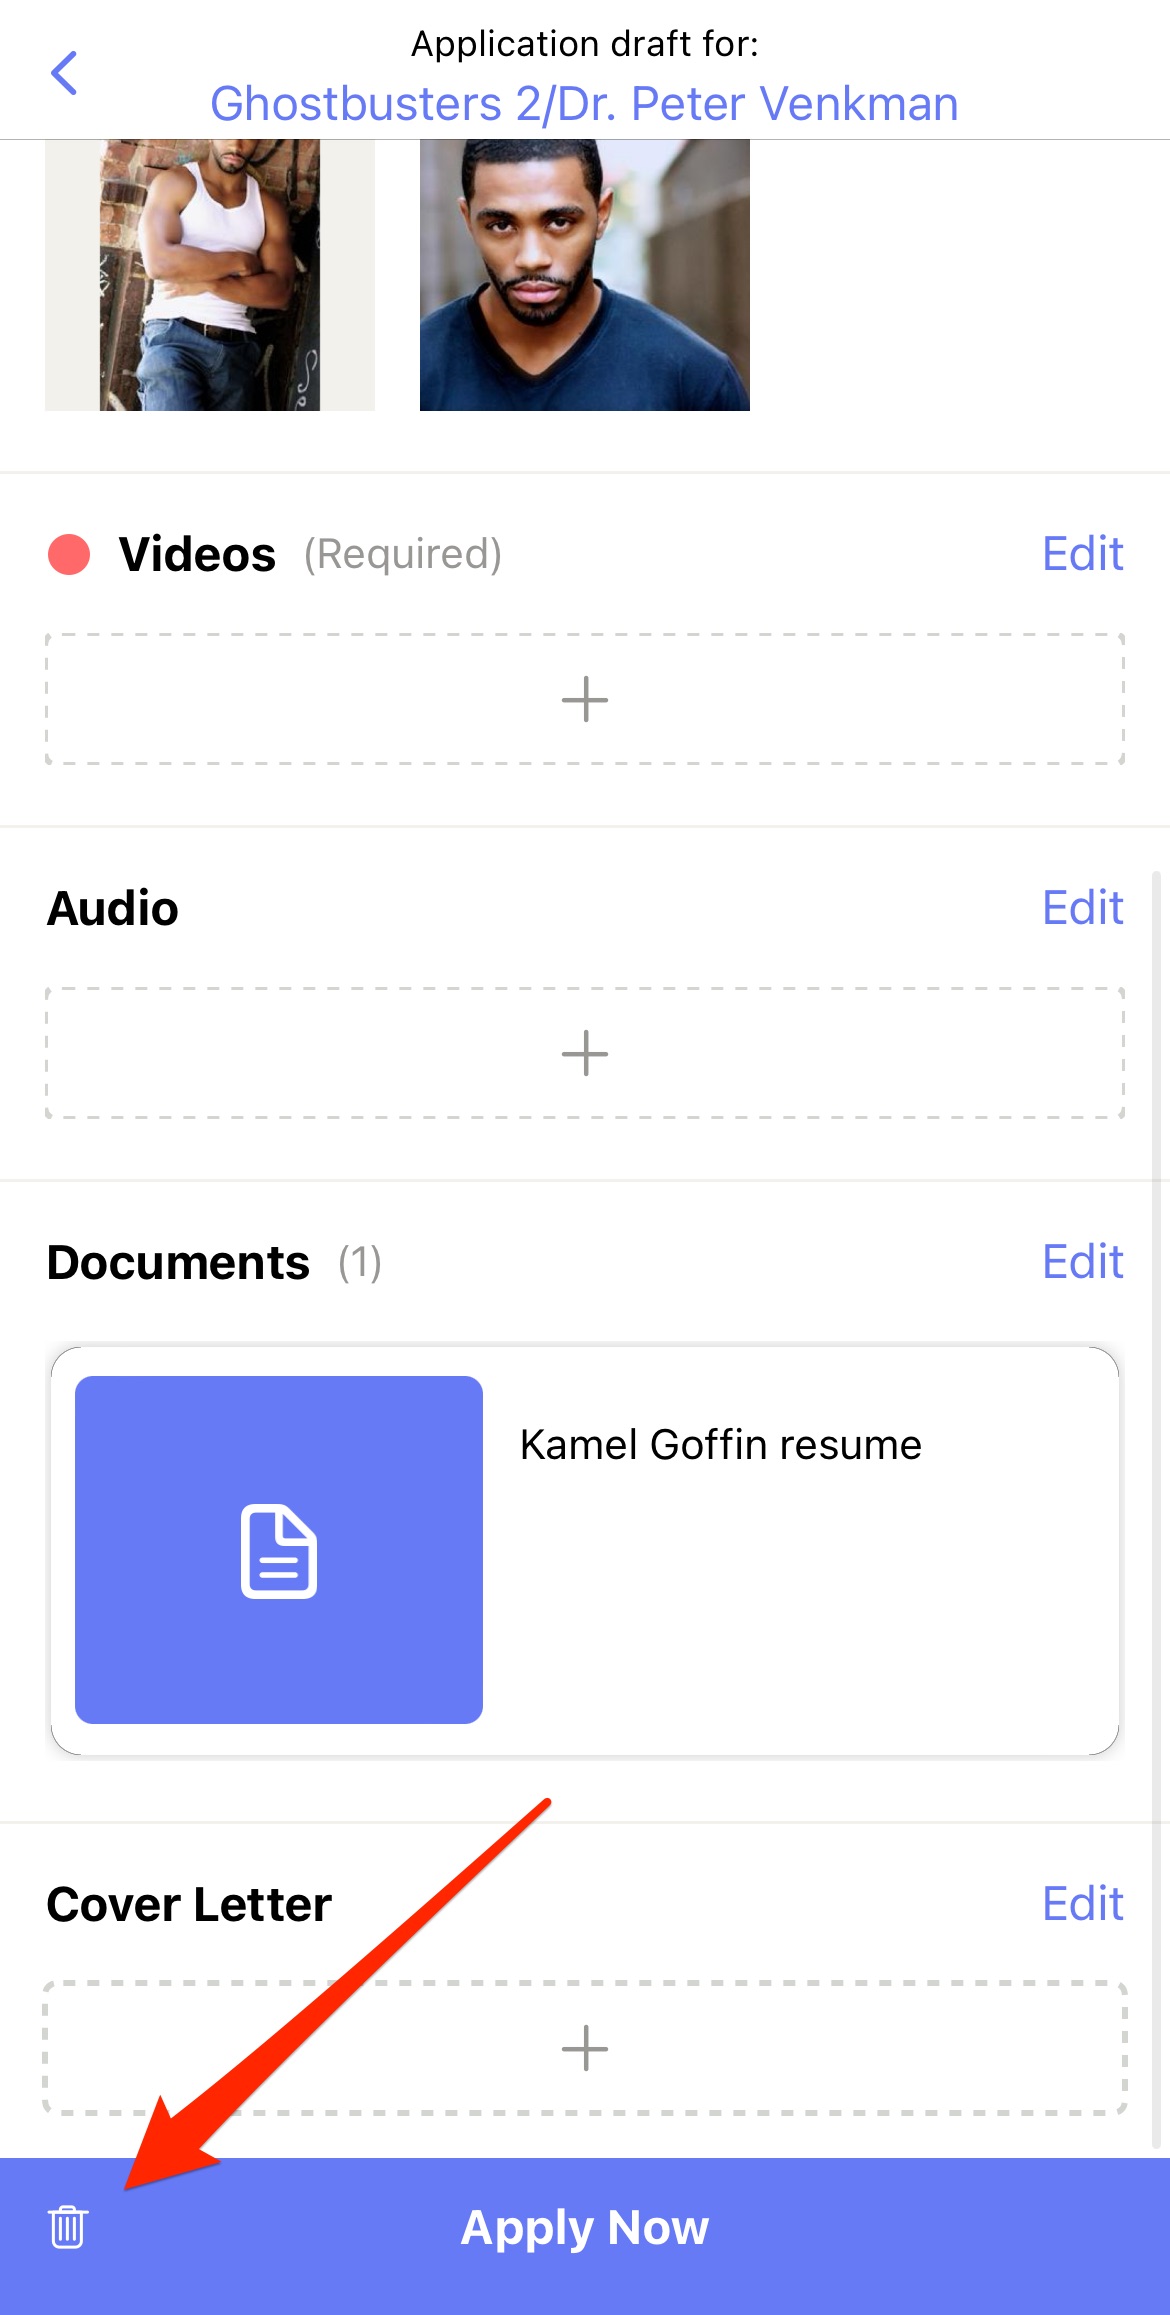The height and width of the screenshot is (2315, 1170).
Task: Delete the draft with the trash icon
Action: tap(68, 2226)
